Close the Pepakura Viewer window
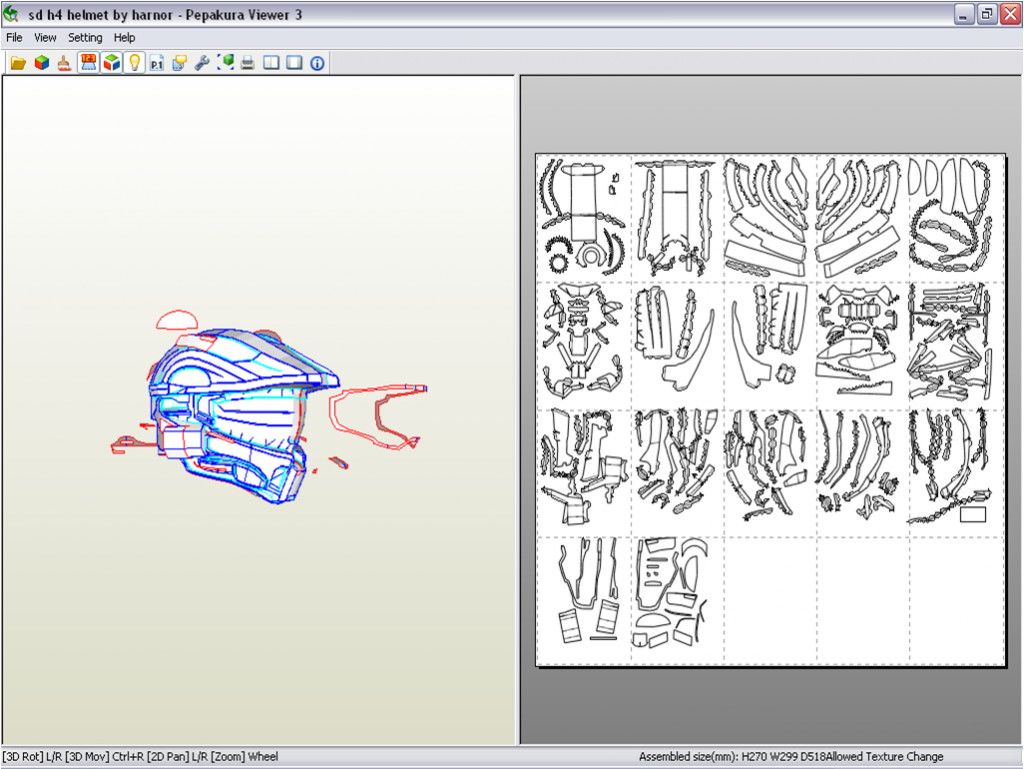The height and width of the screenshot is (769, 1024). 1010,14
